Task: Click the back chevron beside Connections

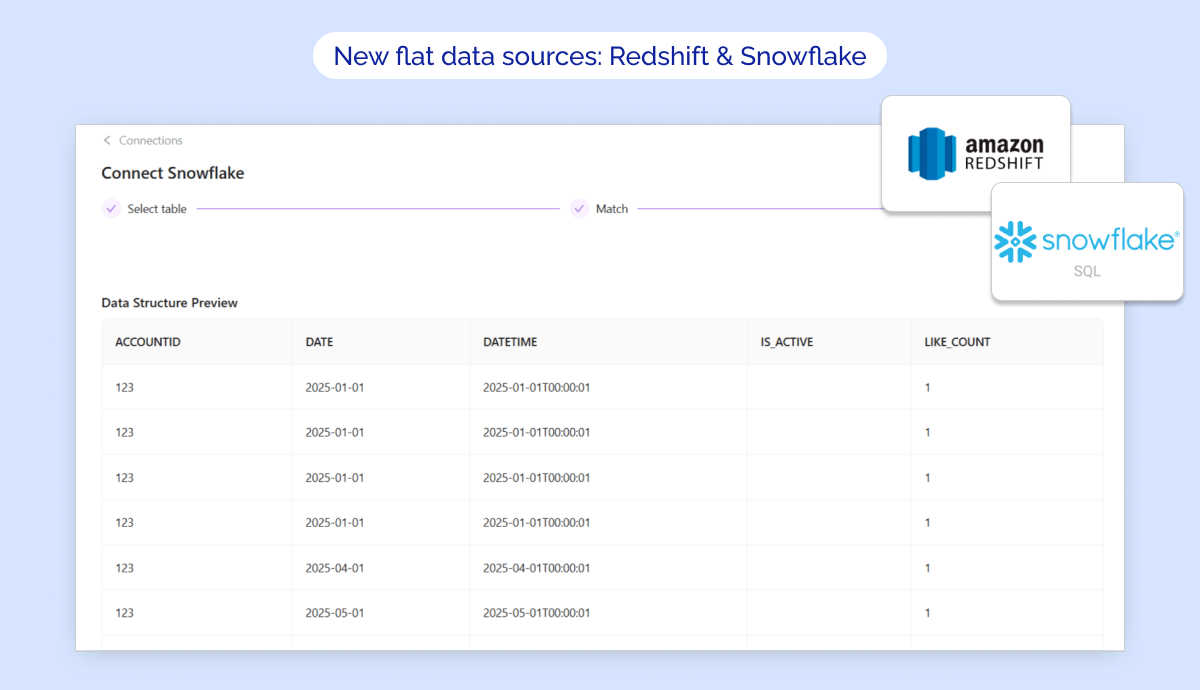Action: coord(107,141)
